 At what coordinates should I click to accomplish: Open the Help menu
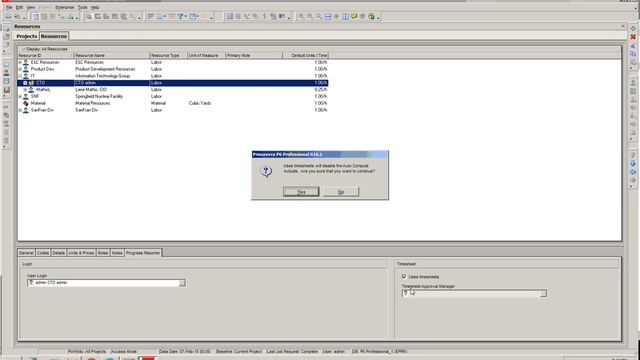95,7
